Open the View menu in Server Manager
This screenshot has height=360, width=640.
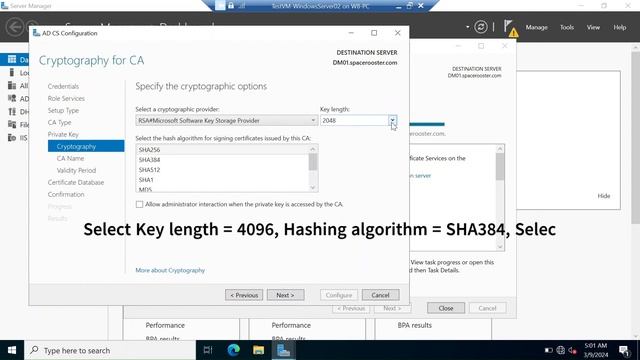[593, 27]
